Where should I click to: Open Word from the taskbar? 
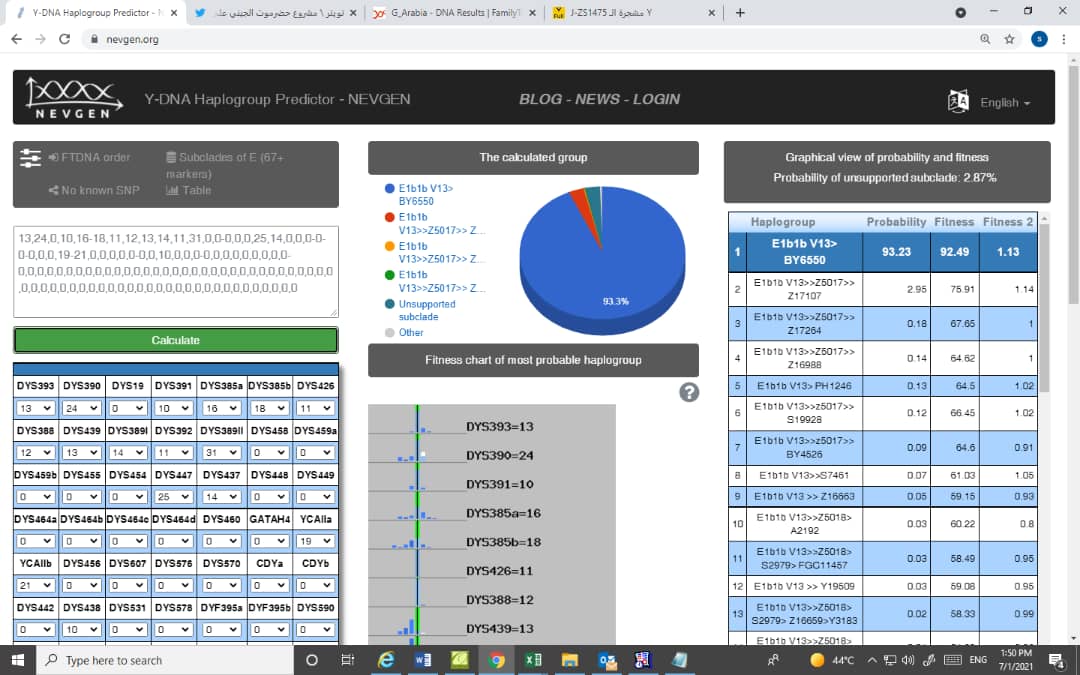coord(423,660)
